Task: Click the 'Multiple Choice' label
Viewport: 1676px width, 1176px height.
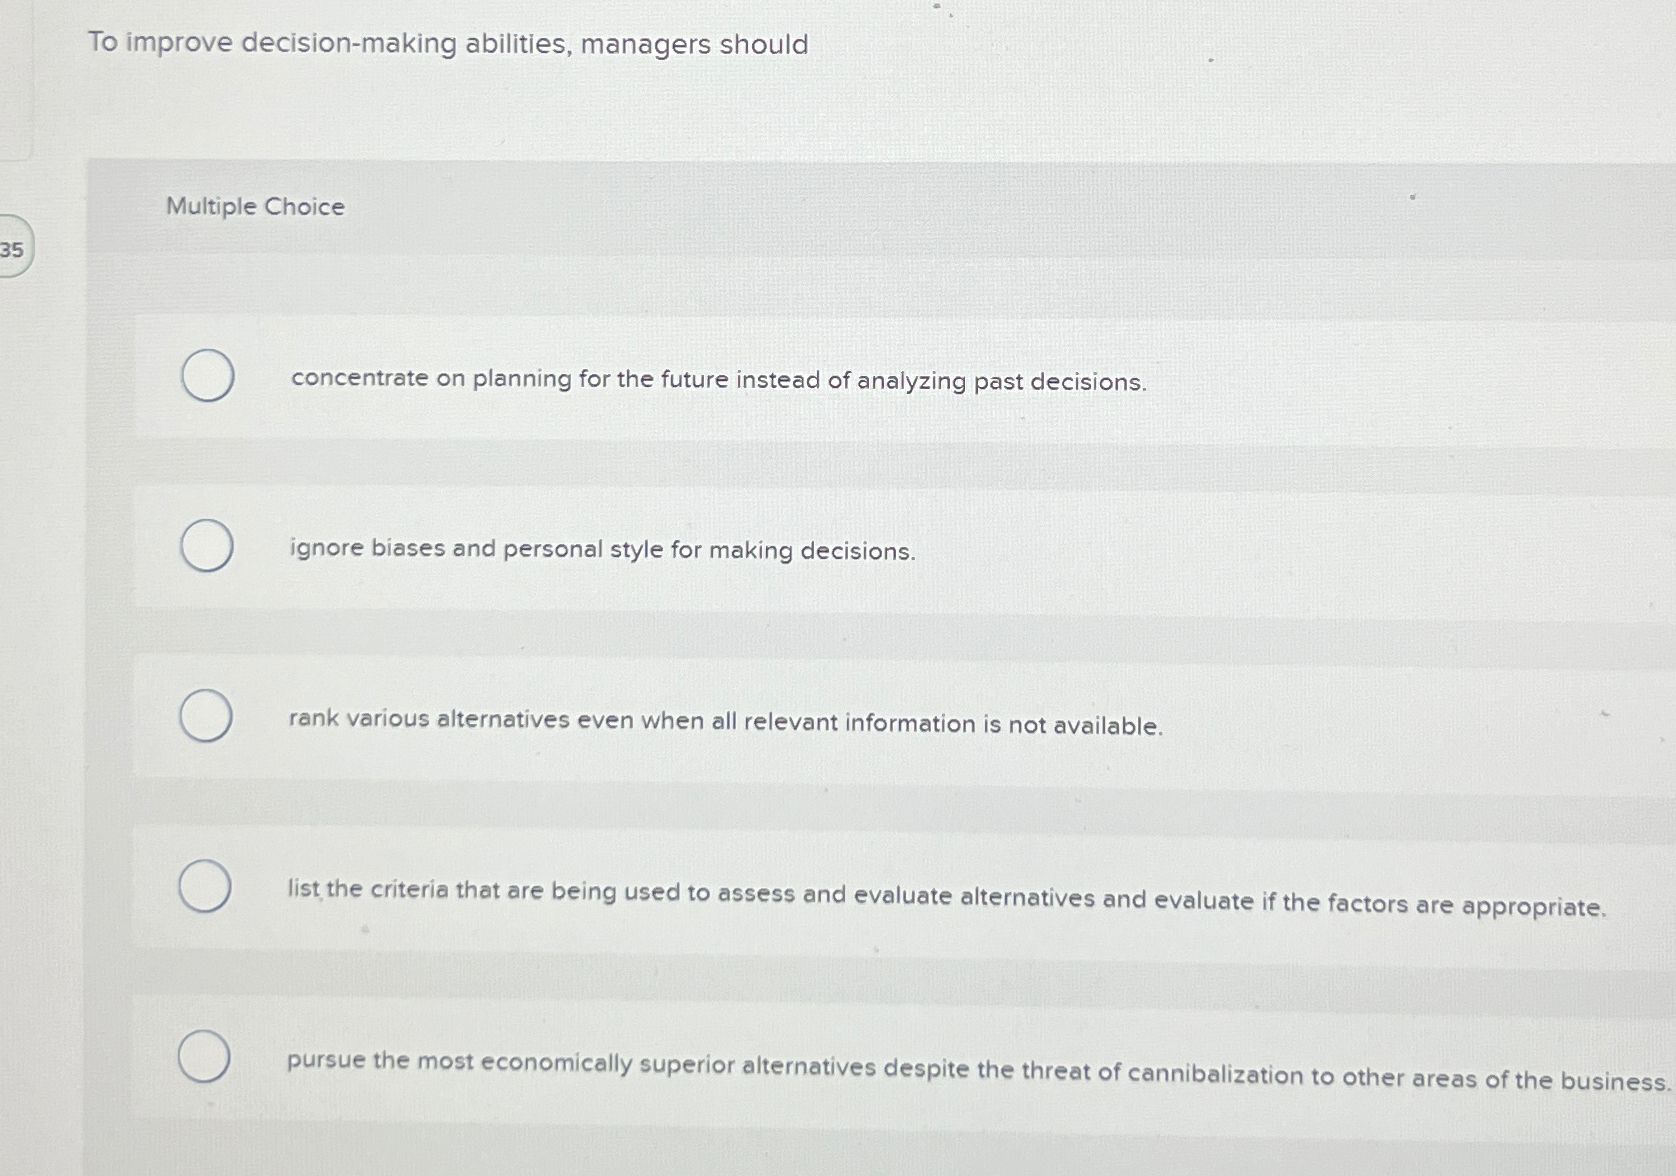Action: point(255,207)
